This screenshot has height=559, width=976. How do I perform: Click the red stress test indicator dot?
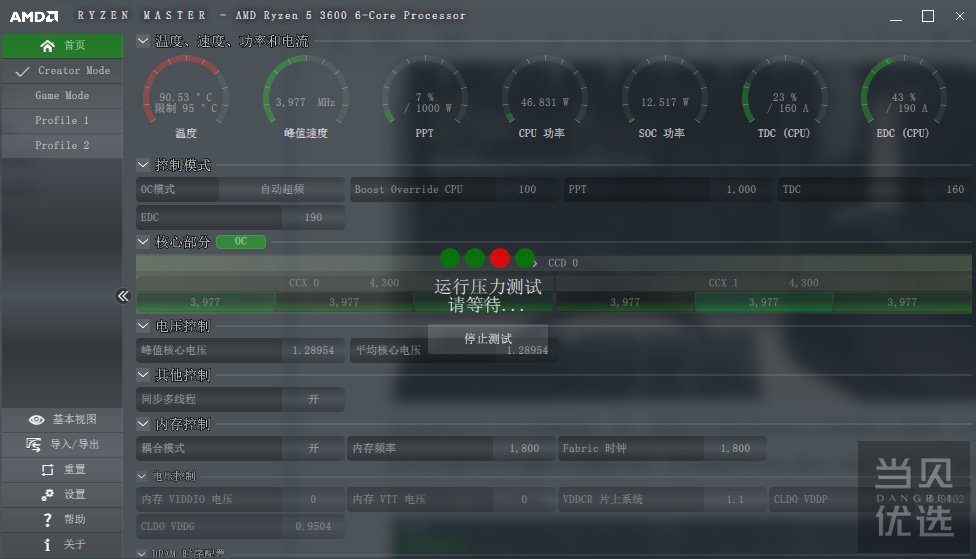(500, 258)
